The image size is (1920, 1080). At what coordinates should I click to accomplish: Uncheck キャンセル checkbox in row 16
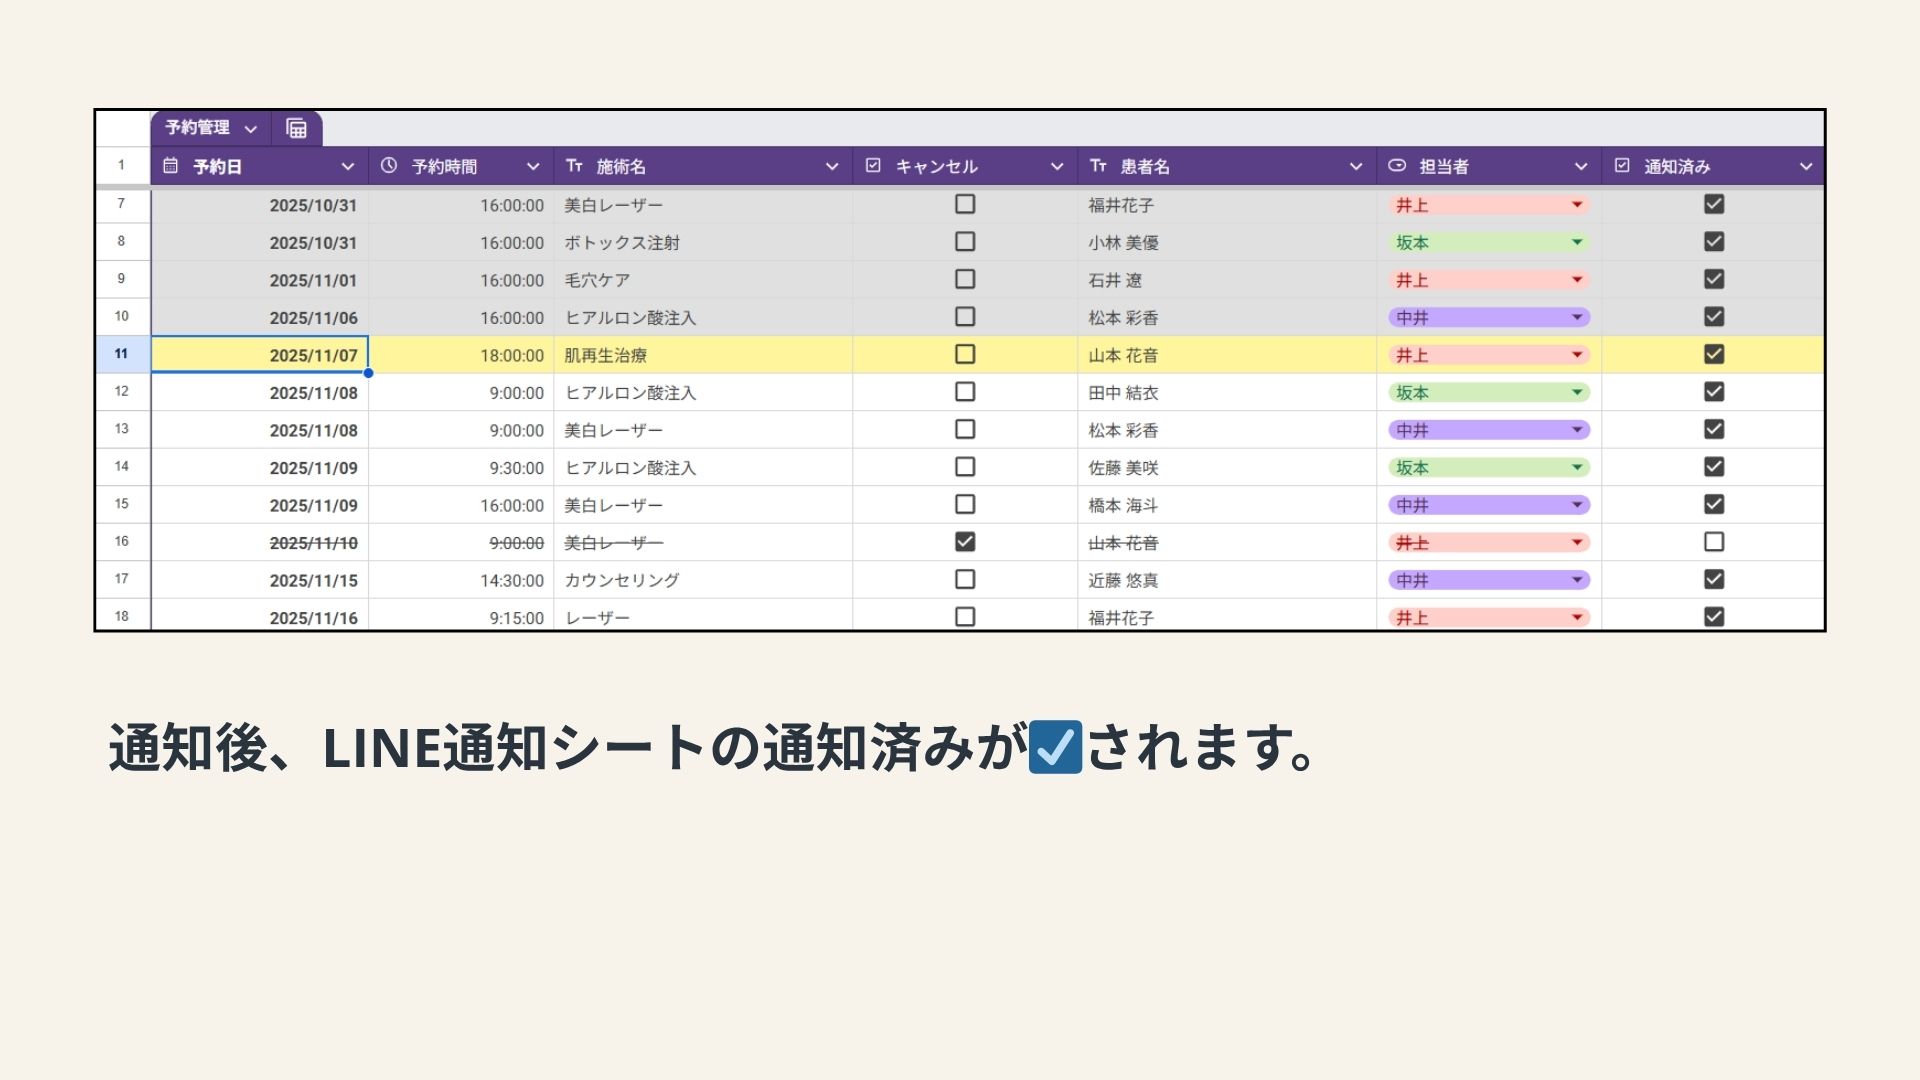click(x=965, y=542)
